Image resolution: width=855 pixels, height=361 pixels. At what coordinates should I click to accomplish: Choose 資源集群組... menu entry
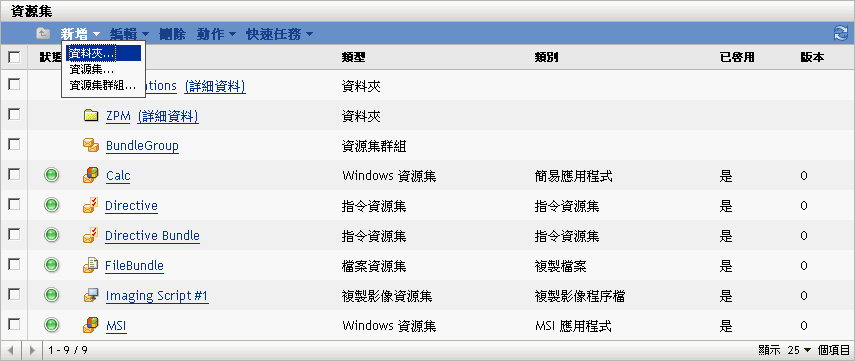103,85
